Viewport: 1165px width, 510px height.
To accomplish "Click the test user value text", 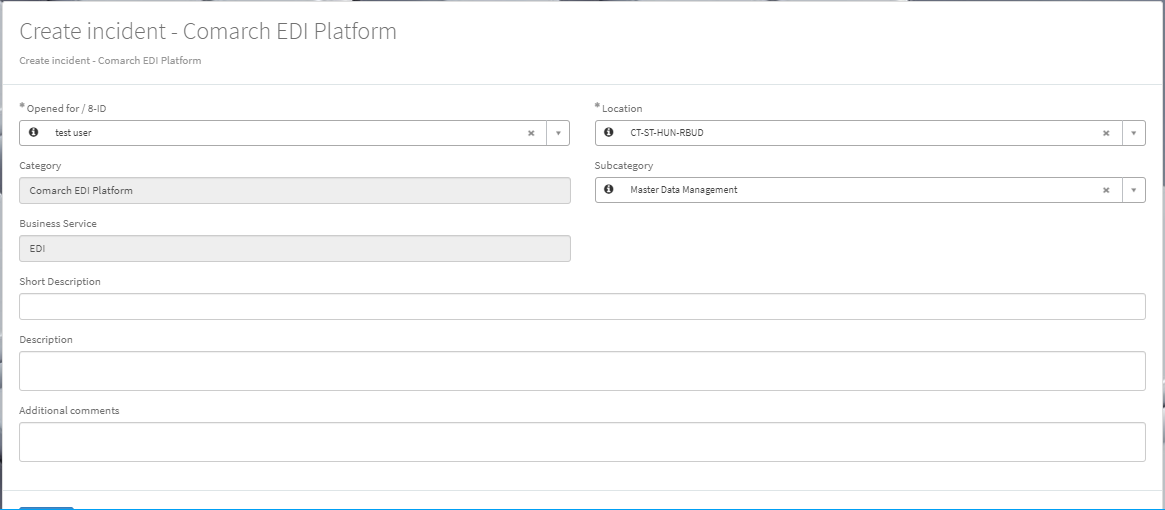I will [73, 133].
